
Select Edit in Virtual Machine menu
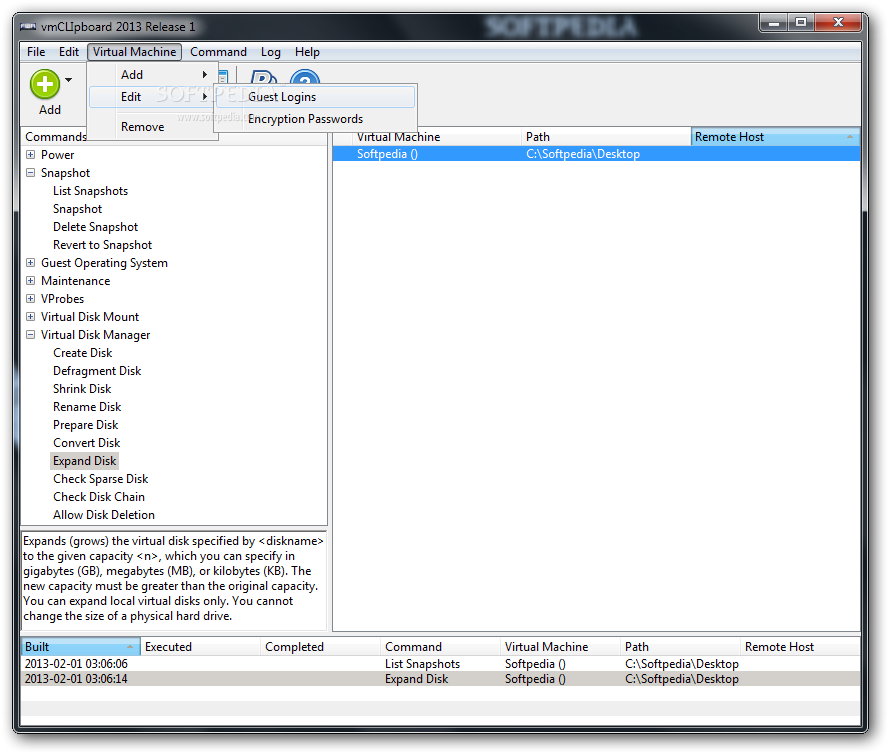tap(152, 97)
